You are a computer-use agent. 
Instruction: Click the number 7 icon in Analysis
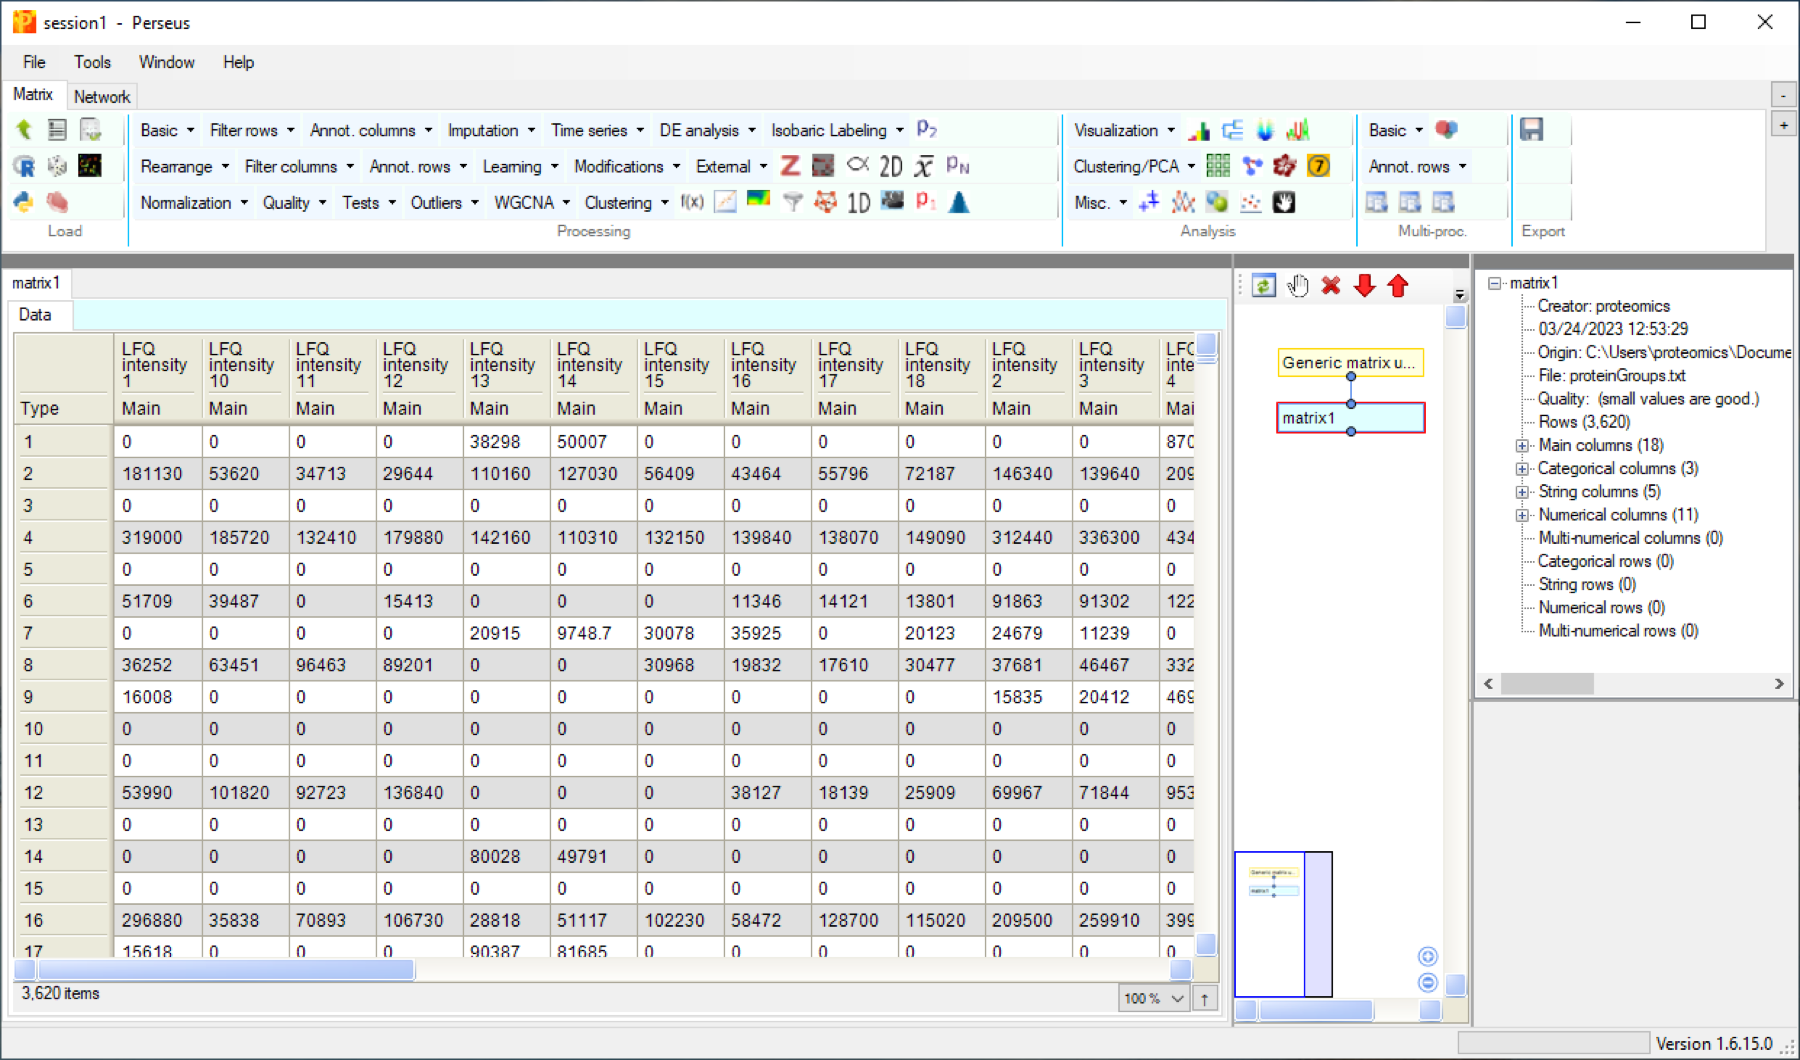click(x=1319, y=166)
